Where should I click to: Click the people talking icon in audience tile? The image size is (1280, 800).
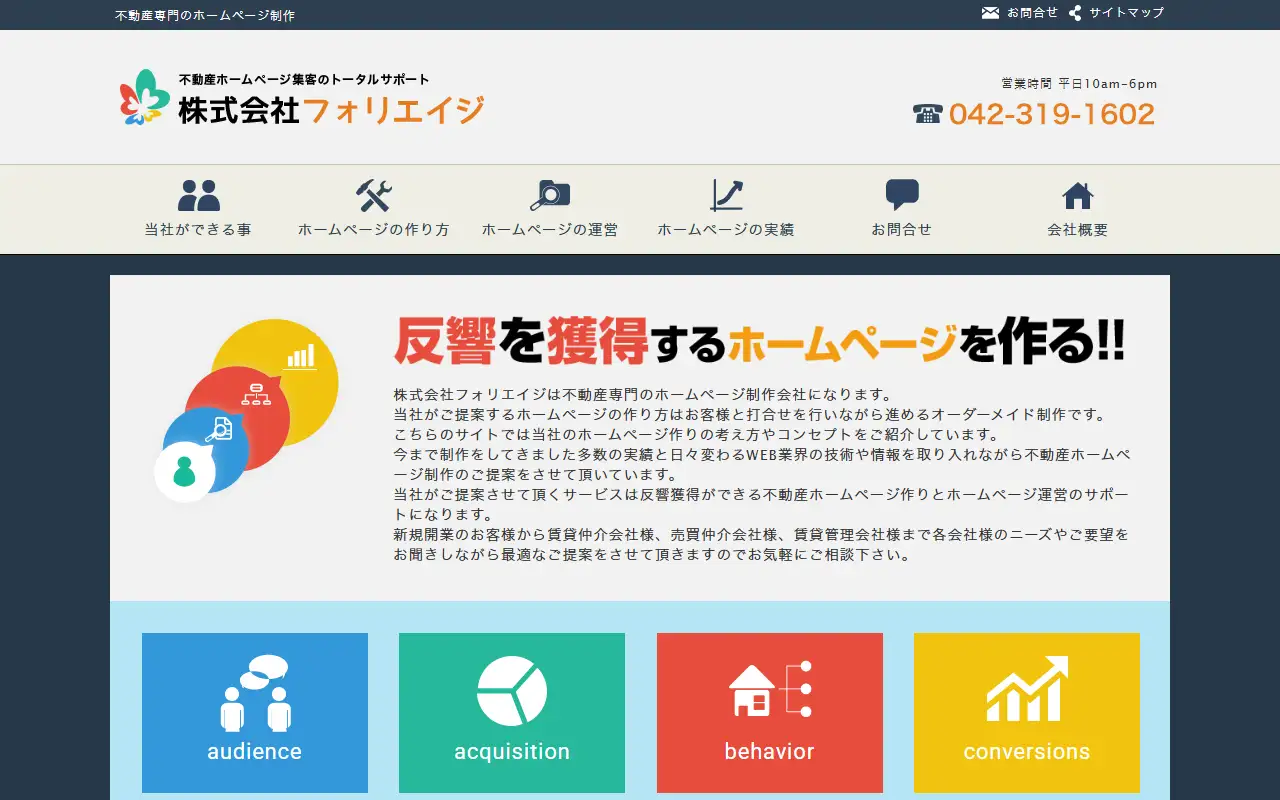[255, 693]
